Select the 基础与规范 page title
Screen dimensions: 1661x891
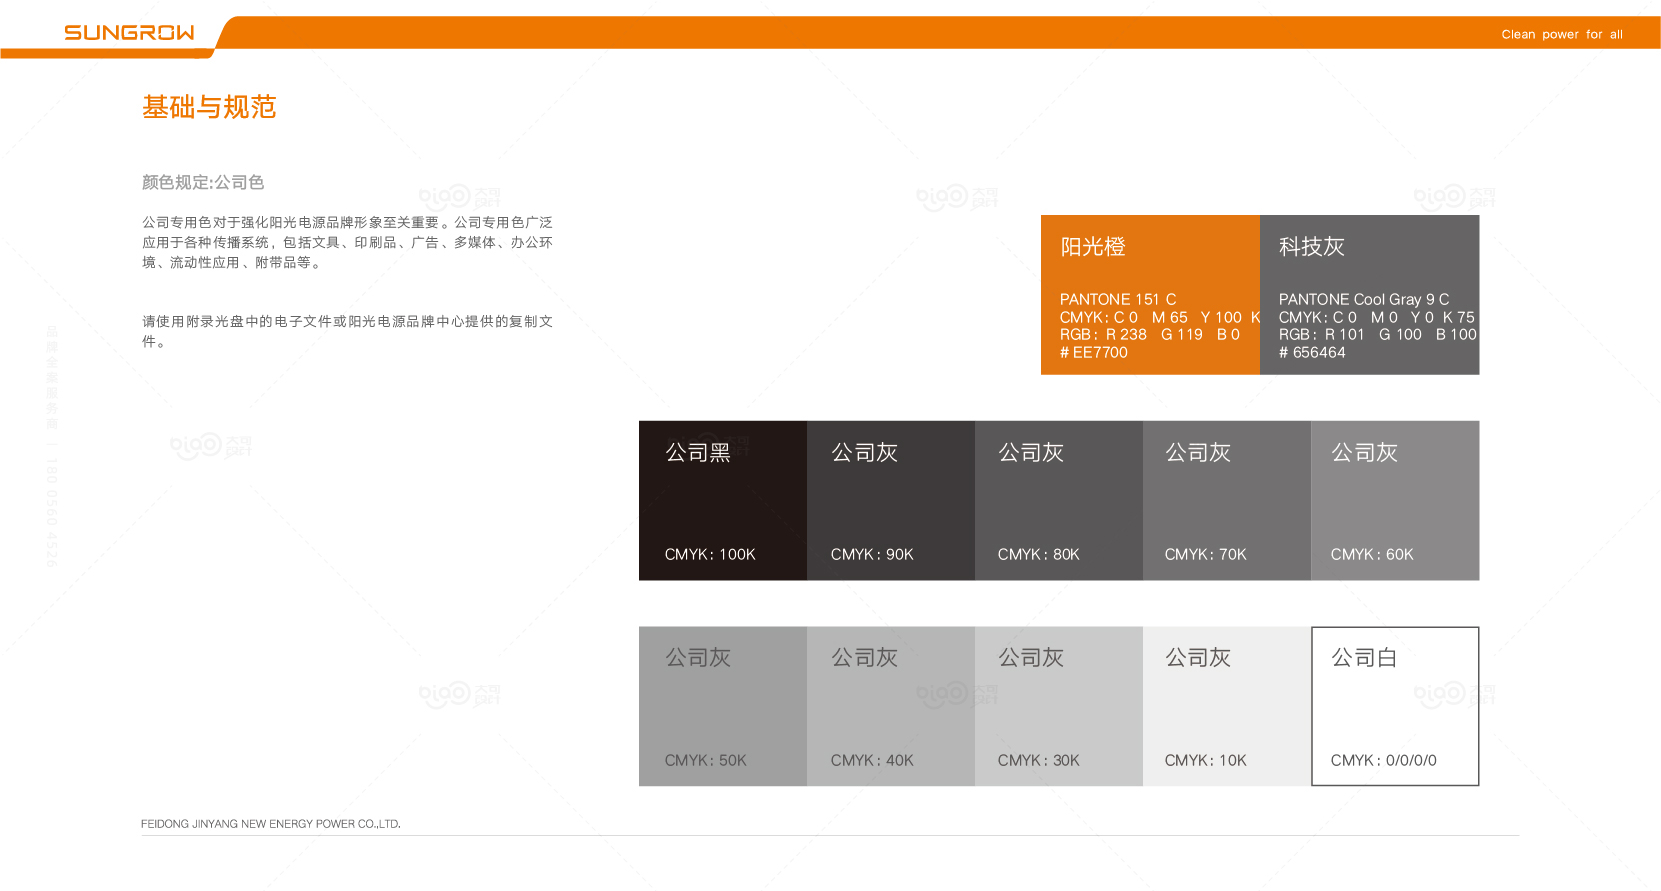(209, 107)
